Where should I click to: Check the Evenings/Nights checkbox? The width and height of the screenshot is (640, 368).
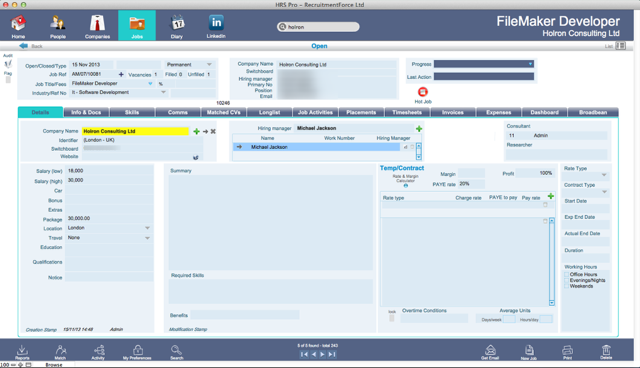point(567,280)
